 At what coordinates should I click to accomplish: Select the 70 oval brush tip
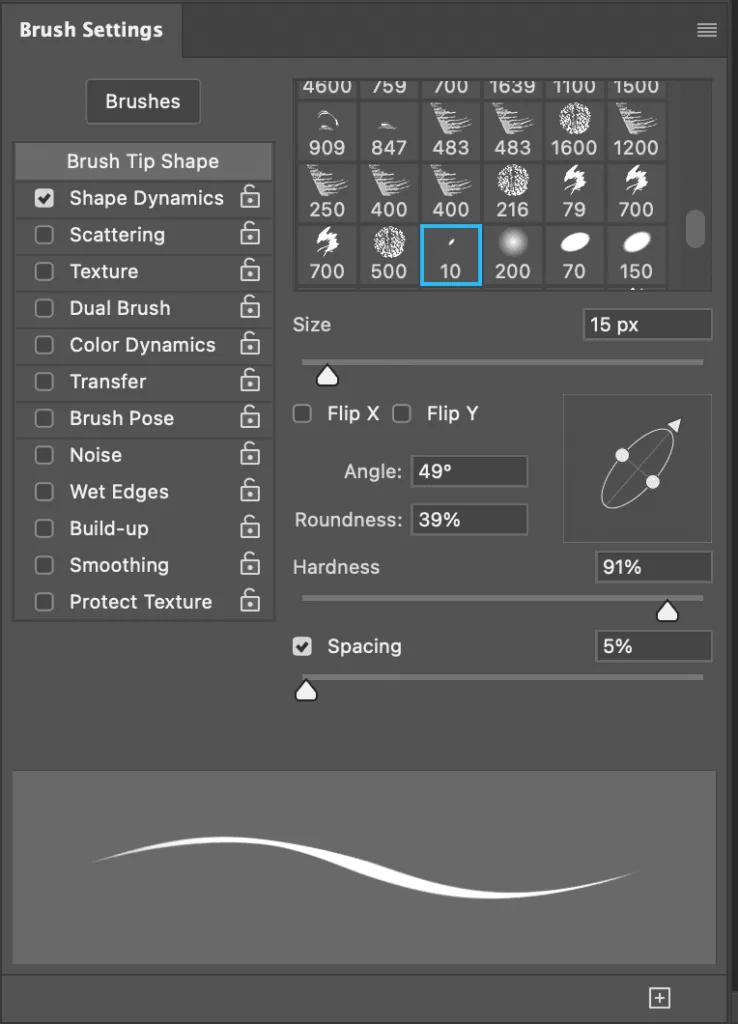pos(574,255)
